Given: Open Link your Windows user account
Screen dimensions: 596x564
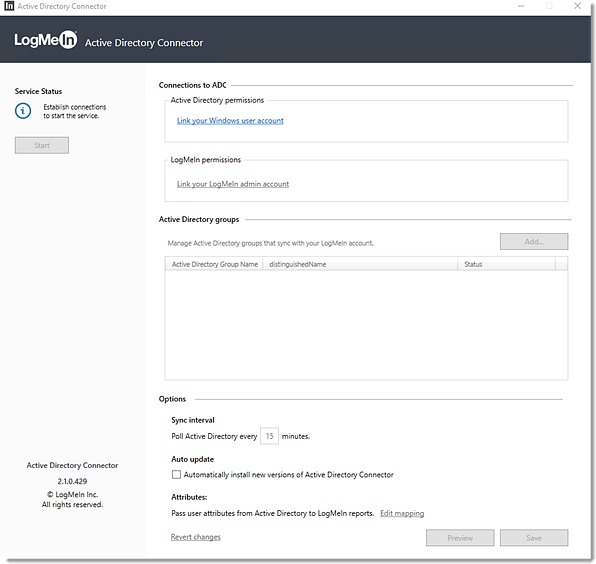Looking at the screenshot, I should [230, 121].
